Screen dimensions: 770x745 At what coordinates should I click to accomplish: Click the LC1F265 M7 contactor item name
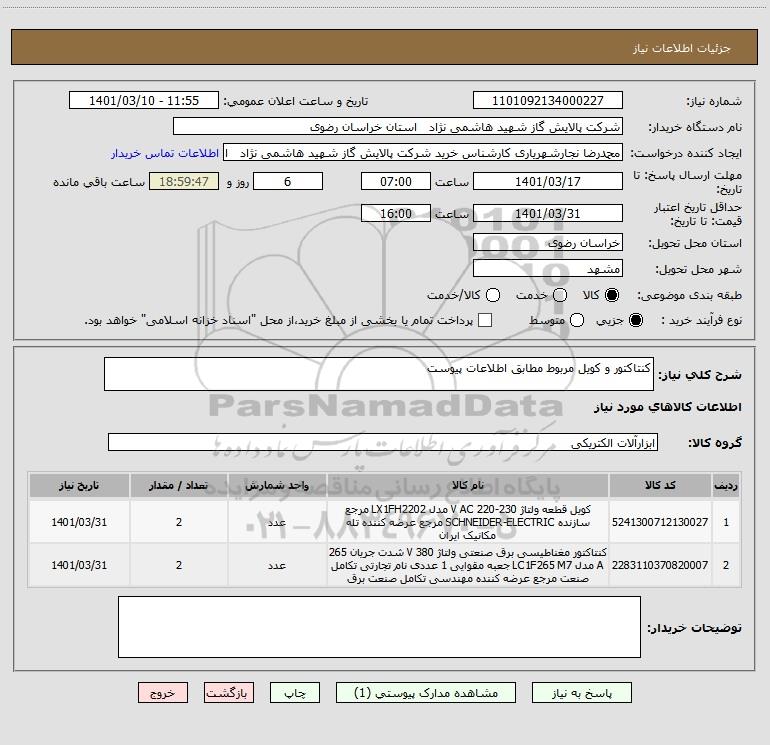(468, 565)
